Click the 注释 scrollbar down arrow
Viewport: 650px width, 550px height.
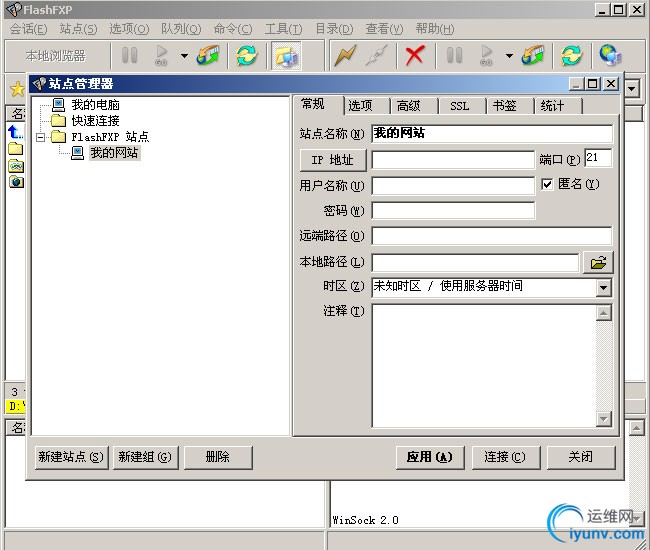pyautogui.click(x=604, y=419)
